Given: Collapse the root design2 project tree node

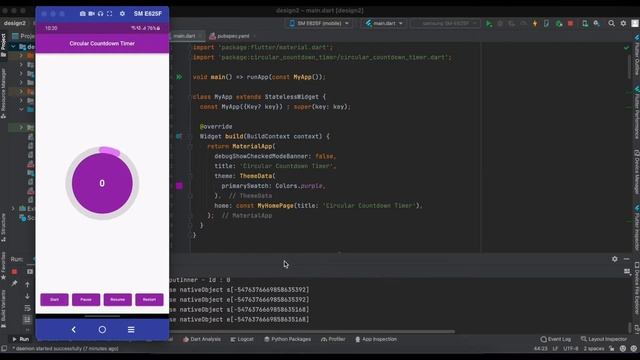Looking at the screenshot, I should pos(13,47).
